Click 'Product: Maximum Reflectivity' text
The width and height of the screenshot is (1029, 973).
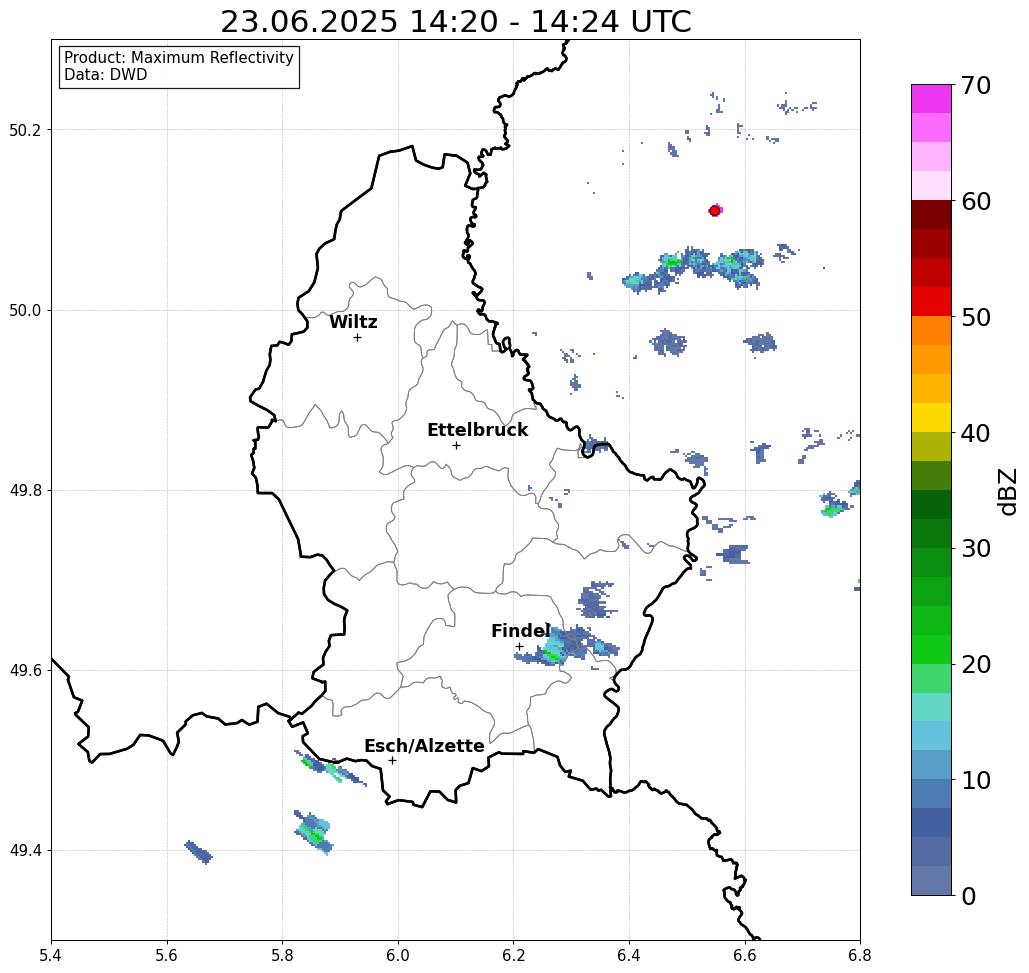178,58
